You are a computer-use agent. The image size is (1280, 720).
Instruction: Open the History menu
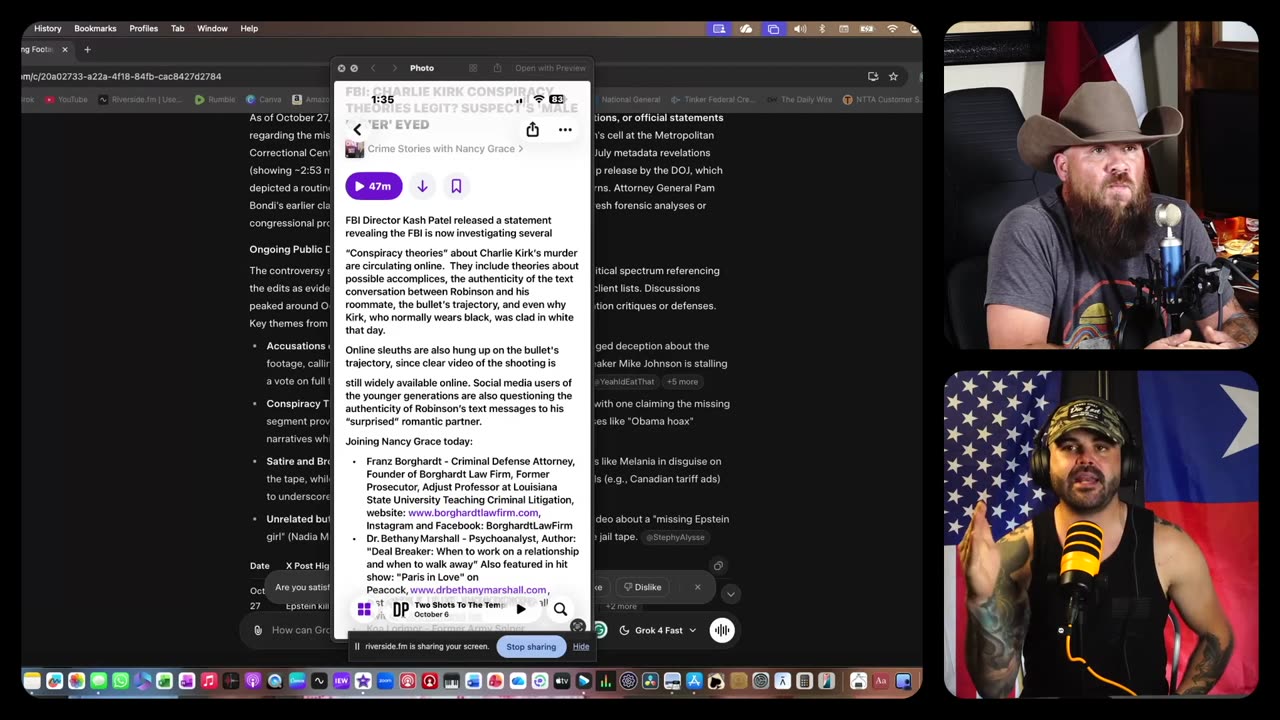click(x=47, y=29)
